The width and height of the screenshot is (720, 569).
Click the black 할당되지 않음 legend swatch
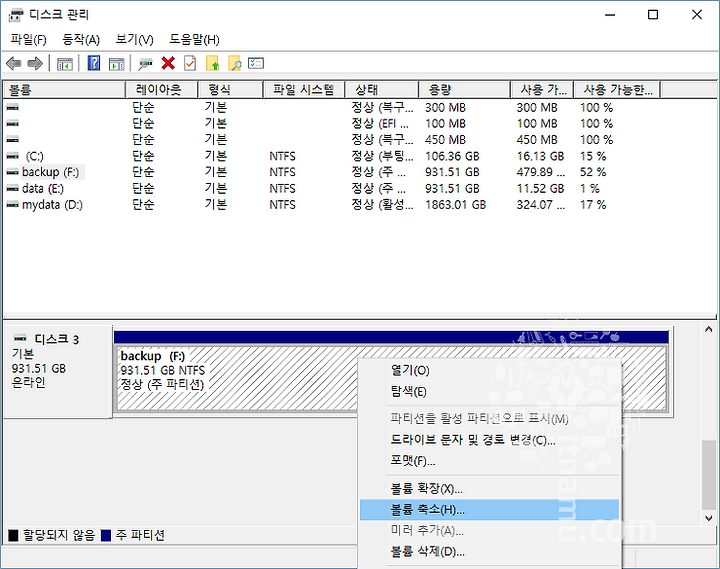(13, 535)
